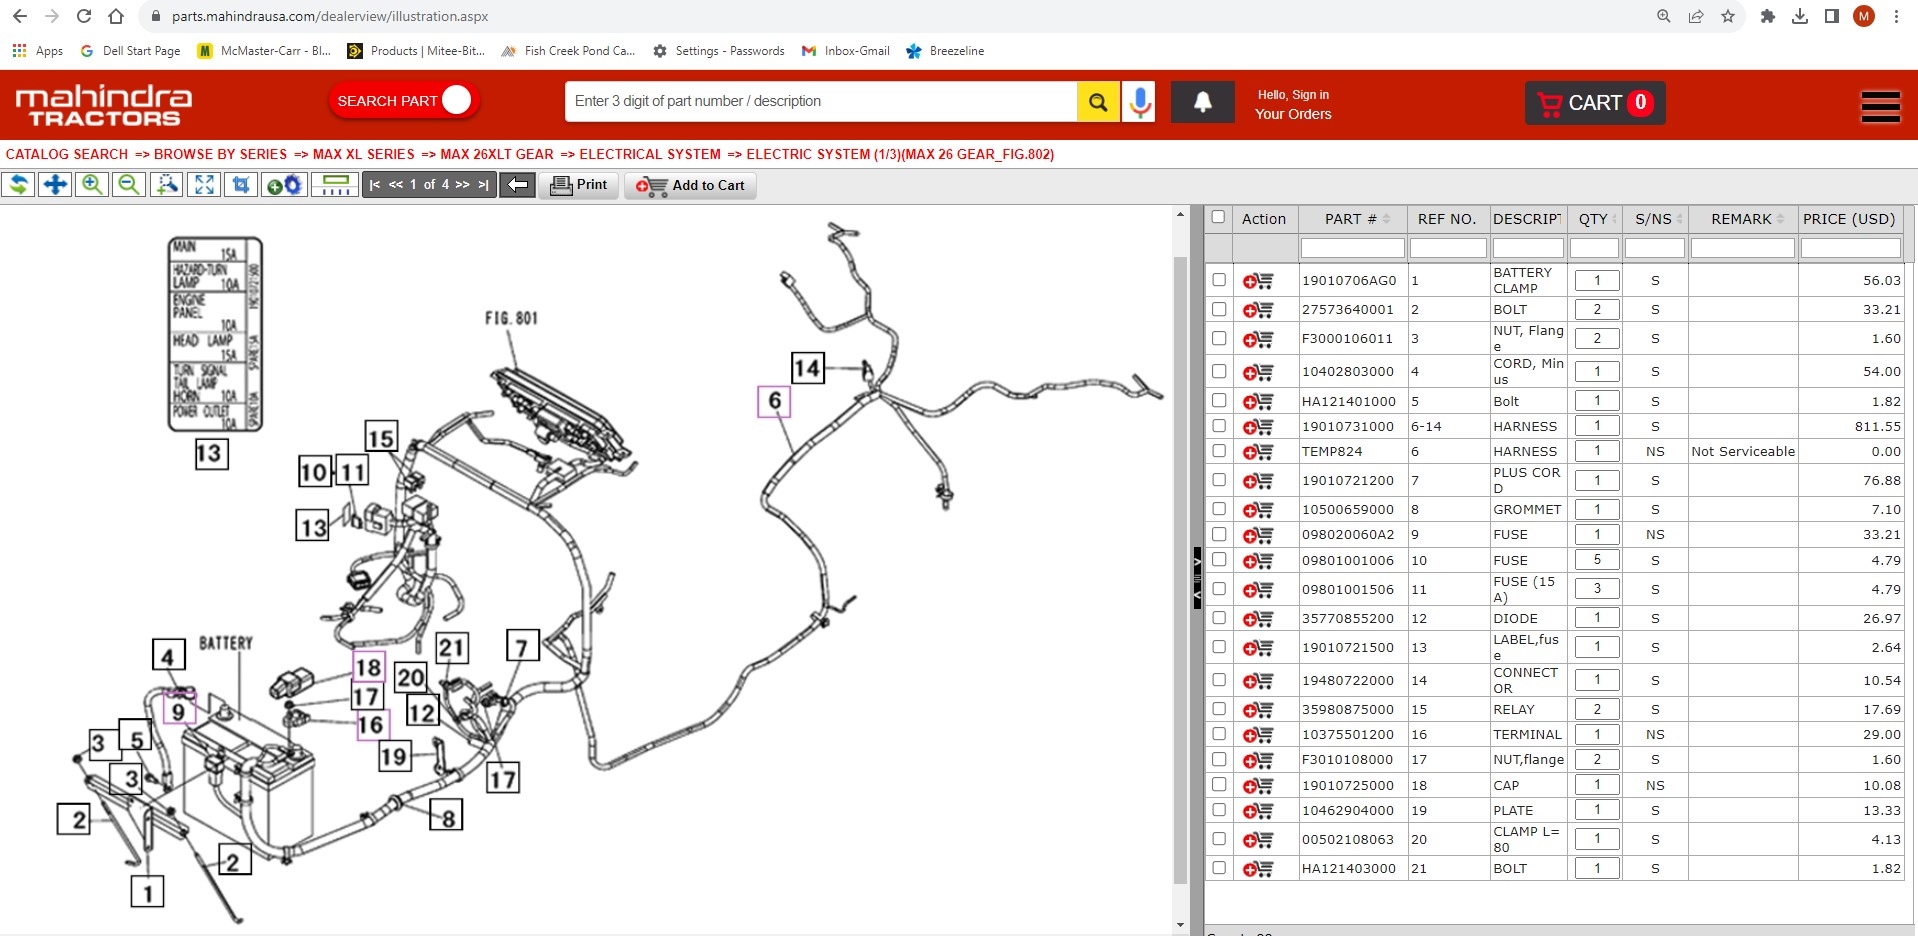Screen dimensions: 1918x936
Task: Bookmark this page with the star icon
Action: coord(1728,16)
